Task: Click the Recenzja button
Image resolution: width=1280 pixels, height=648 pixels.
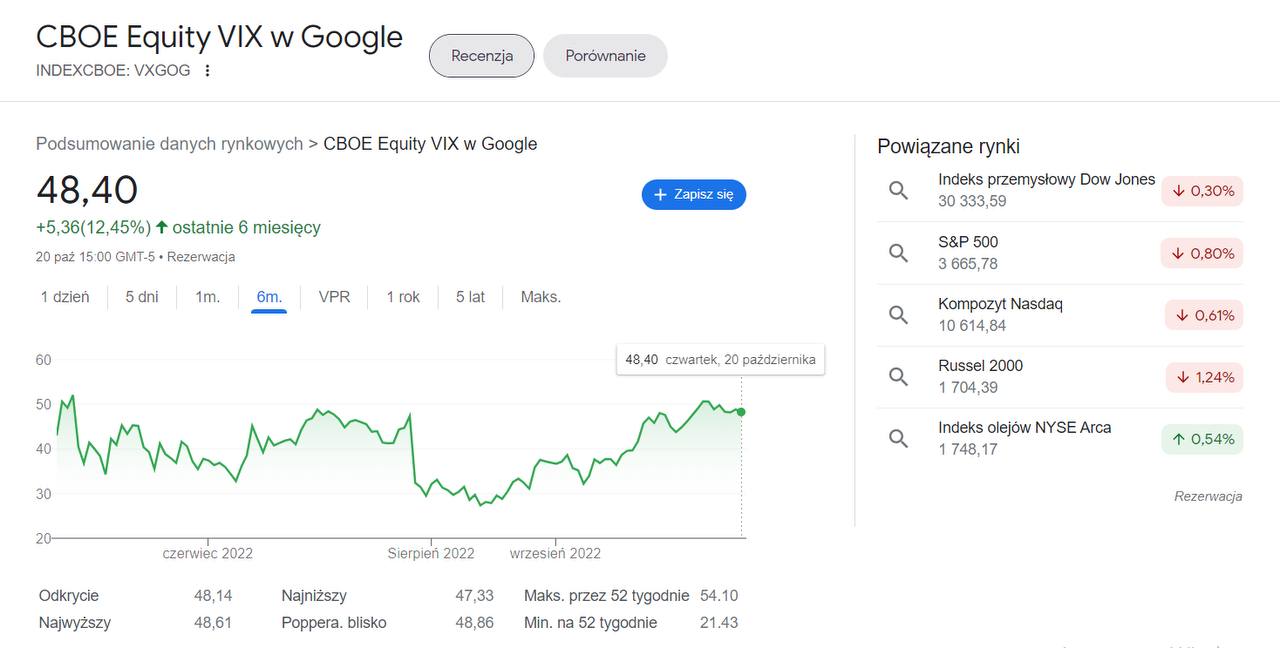Action: 481,56
